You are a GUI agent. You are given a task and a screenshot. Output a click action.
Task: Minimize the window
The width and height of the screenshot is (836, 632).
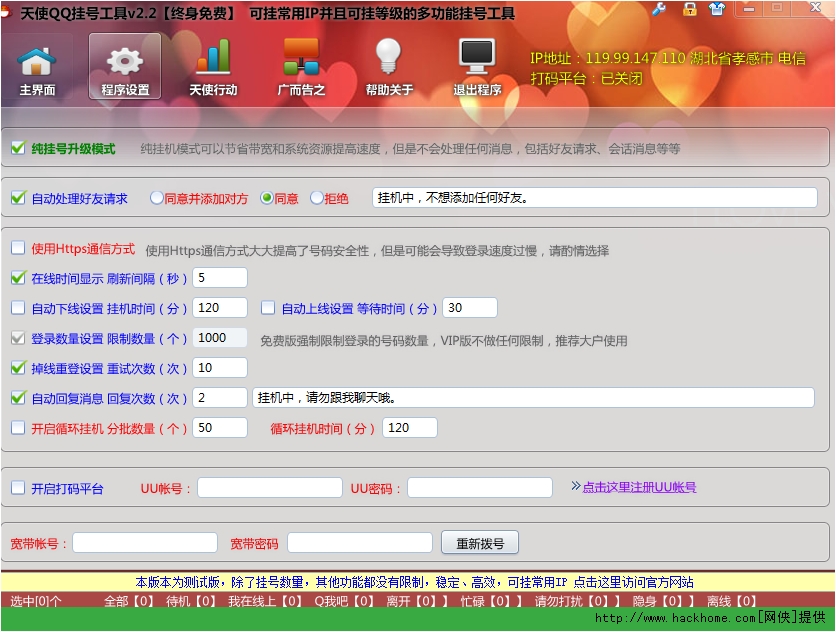[x=749, y=9]
